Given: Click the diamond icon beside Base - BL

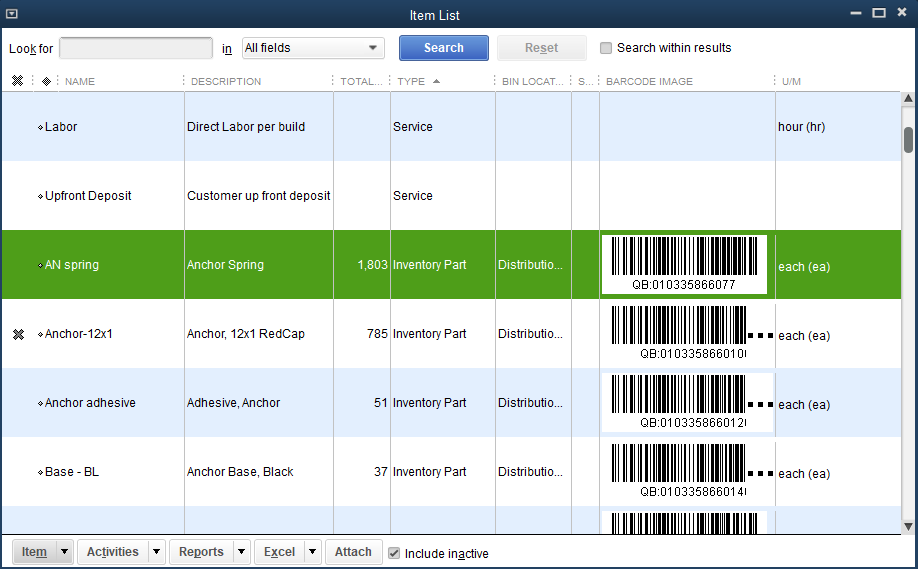Looking at the screenshot, I should (x=40, y=472).
